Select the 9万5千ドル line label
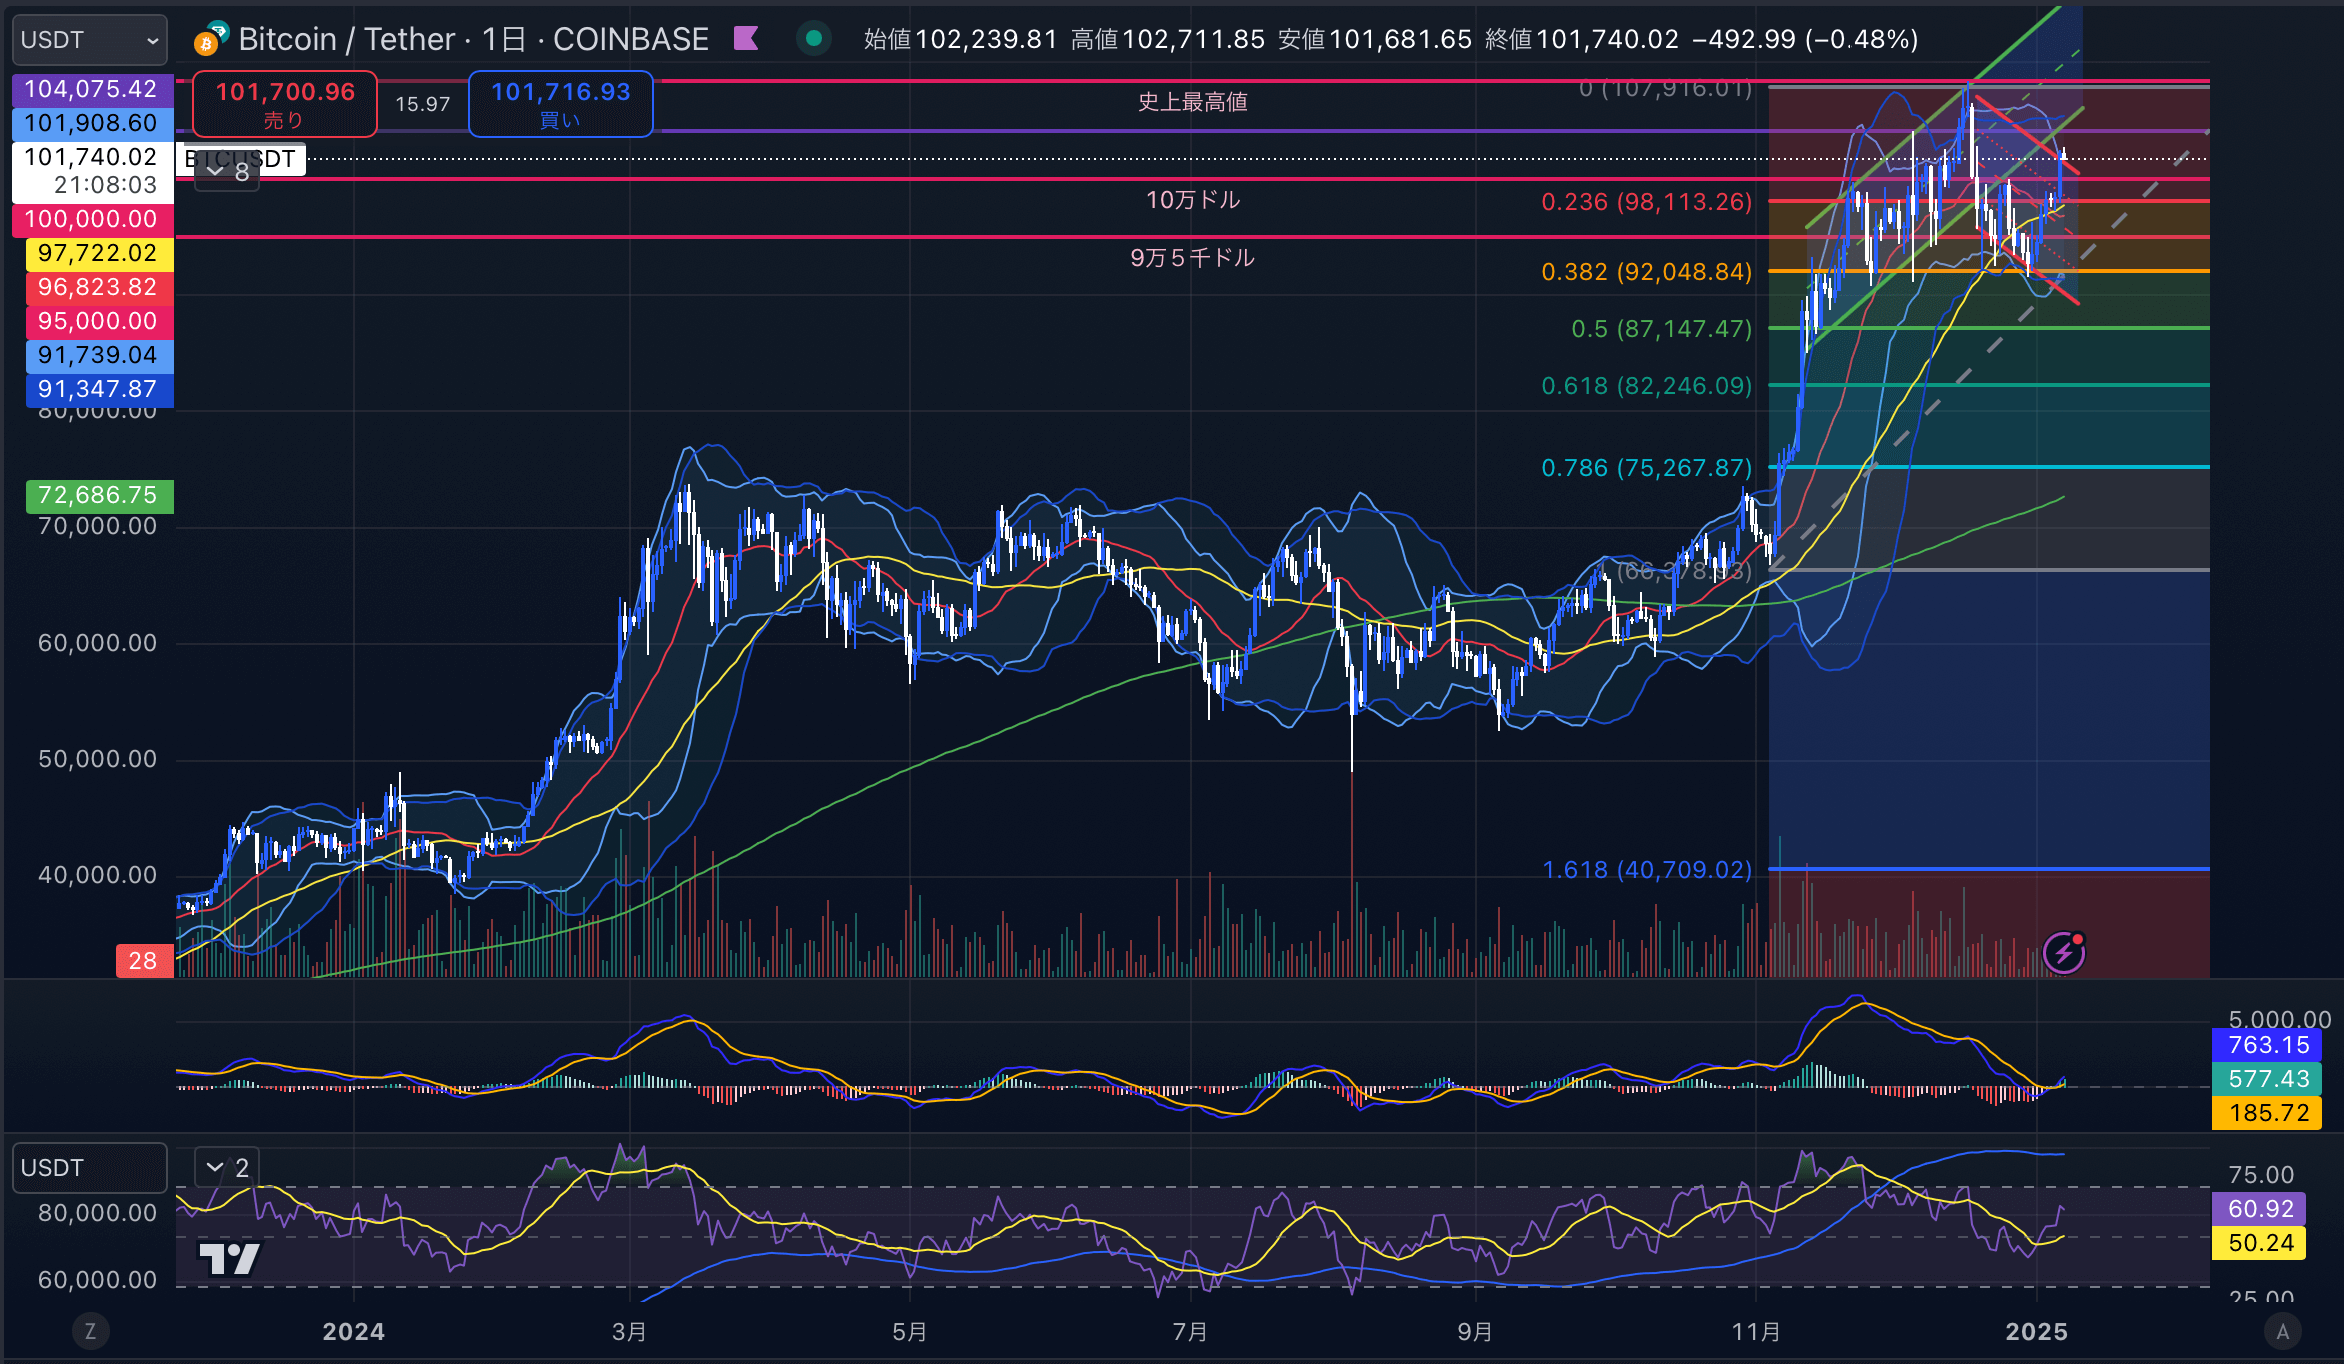2344x1364 pixels. 1193,258
